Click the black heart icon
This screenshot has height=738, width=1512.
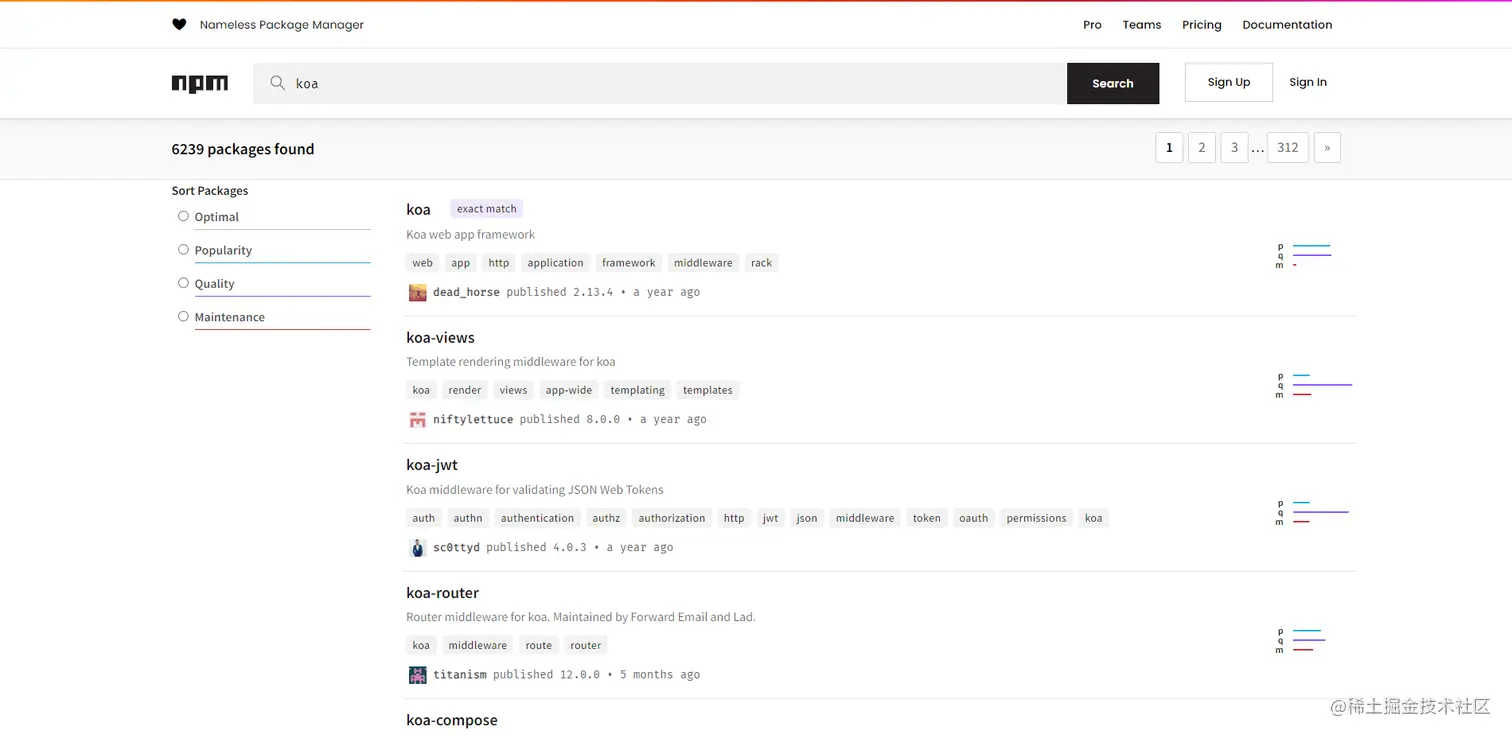coord(179,24)
